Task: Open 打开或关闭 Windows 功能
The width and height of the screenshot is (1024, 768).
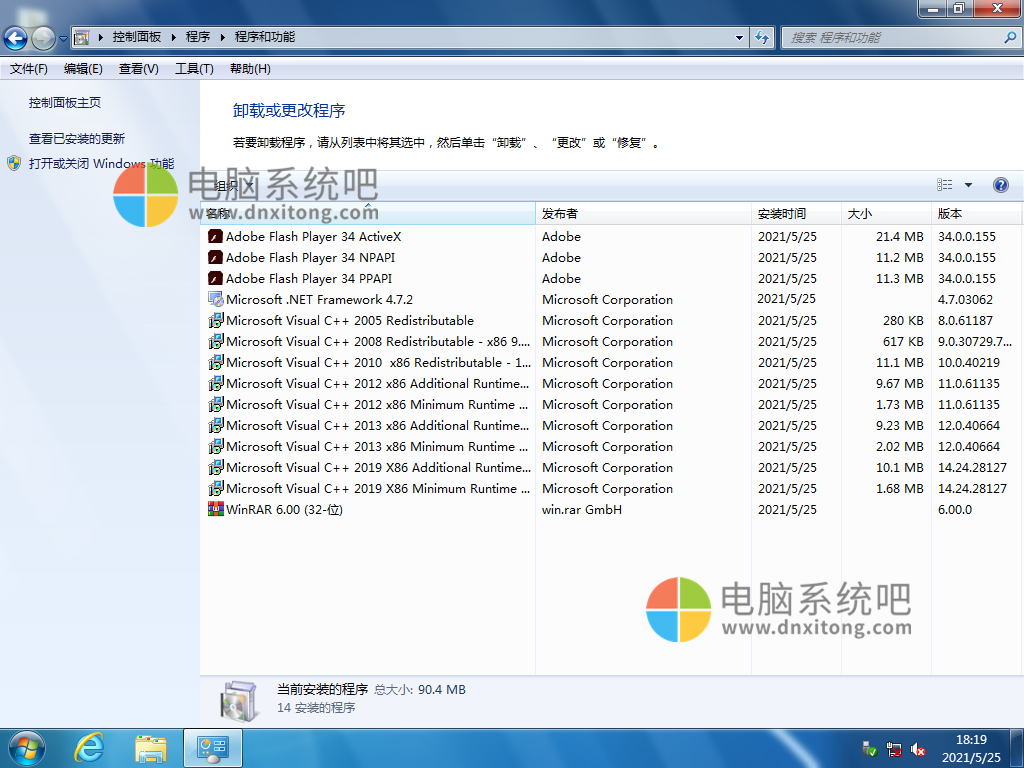Action: (102, 165)
